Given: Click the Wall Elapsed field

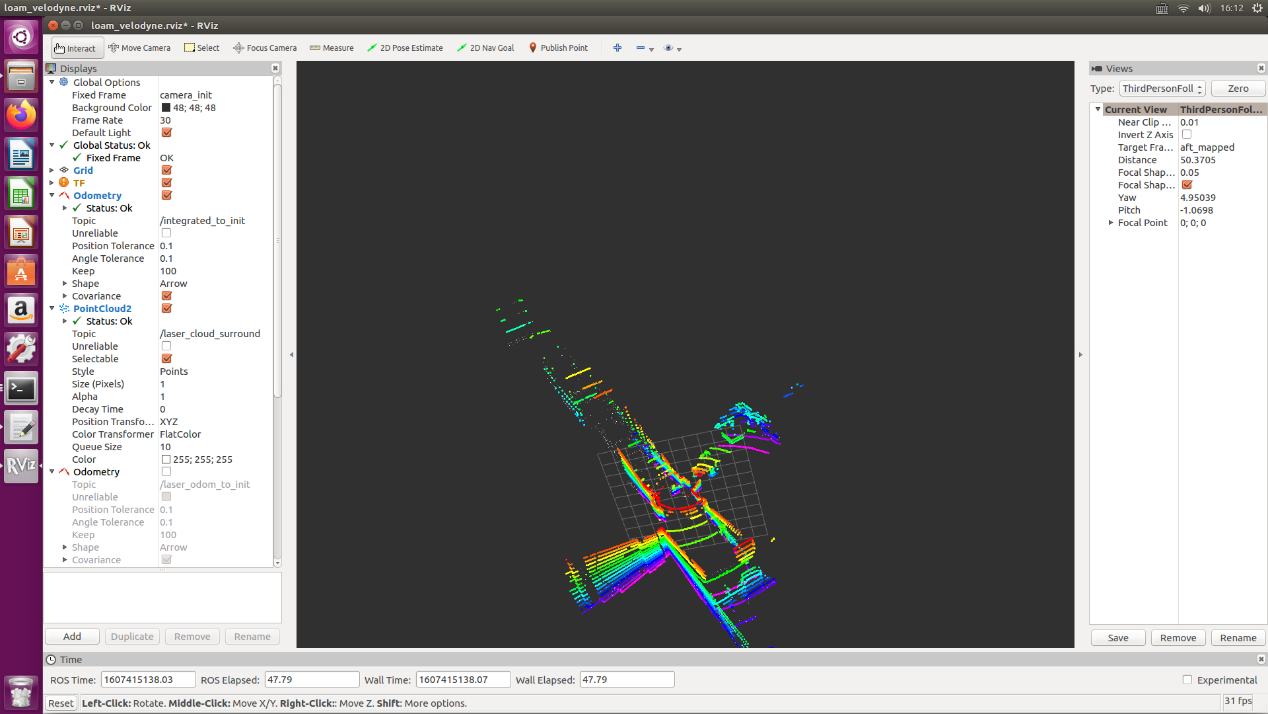Looking at the screenshot, I should click(627, 680).
